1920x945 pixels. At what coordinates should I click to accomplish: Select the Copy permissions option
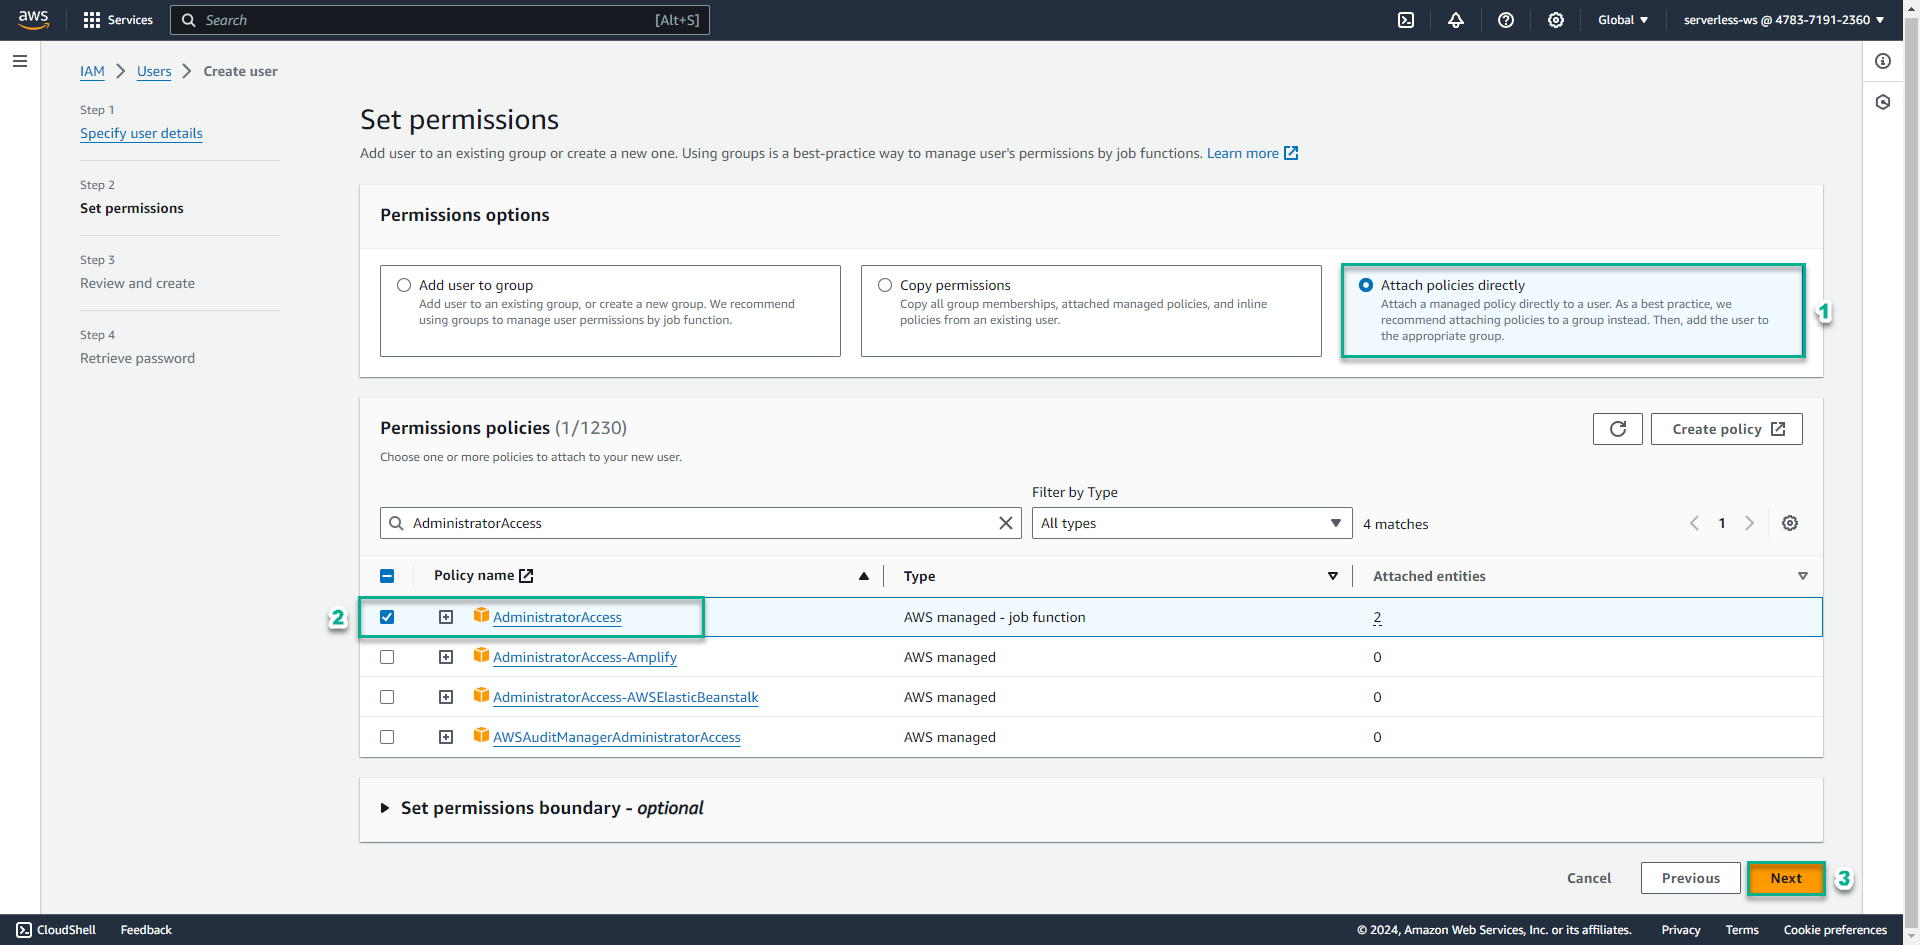(x=885, y=285)
